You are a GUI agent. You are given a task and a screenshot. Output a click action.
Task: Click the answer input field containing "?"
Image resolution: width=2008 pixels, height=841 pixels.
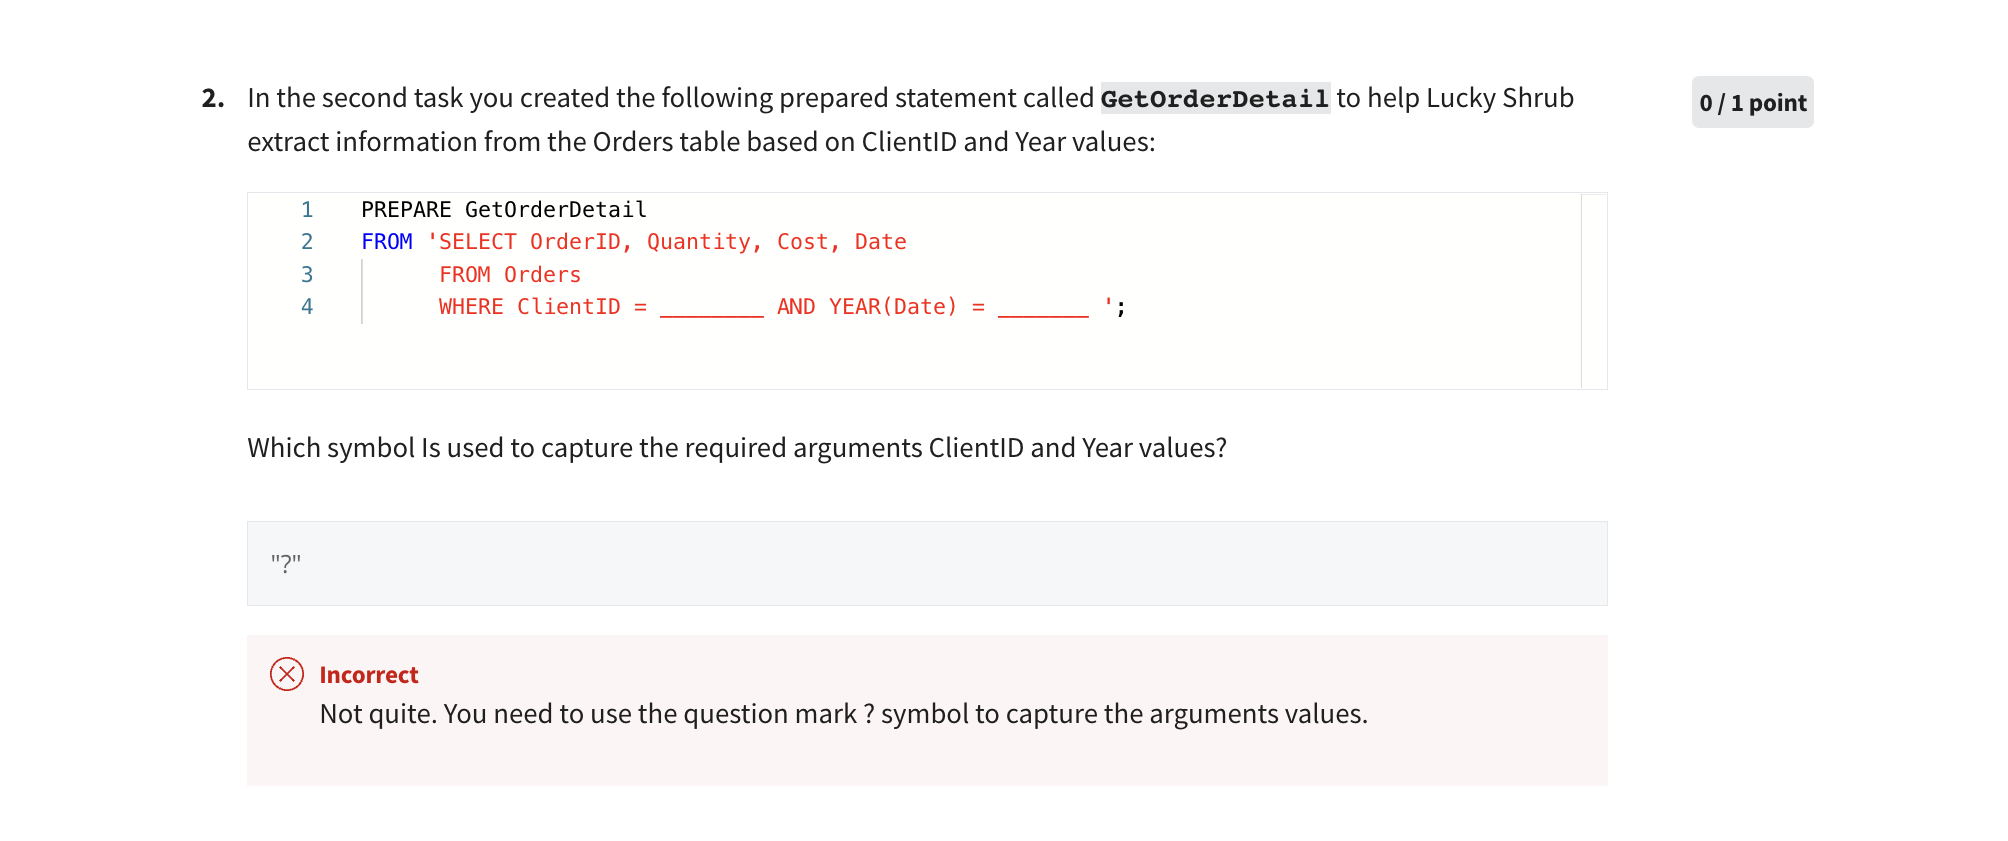coord(926,563)
